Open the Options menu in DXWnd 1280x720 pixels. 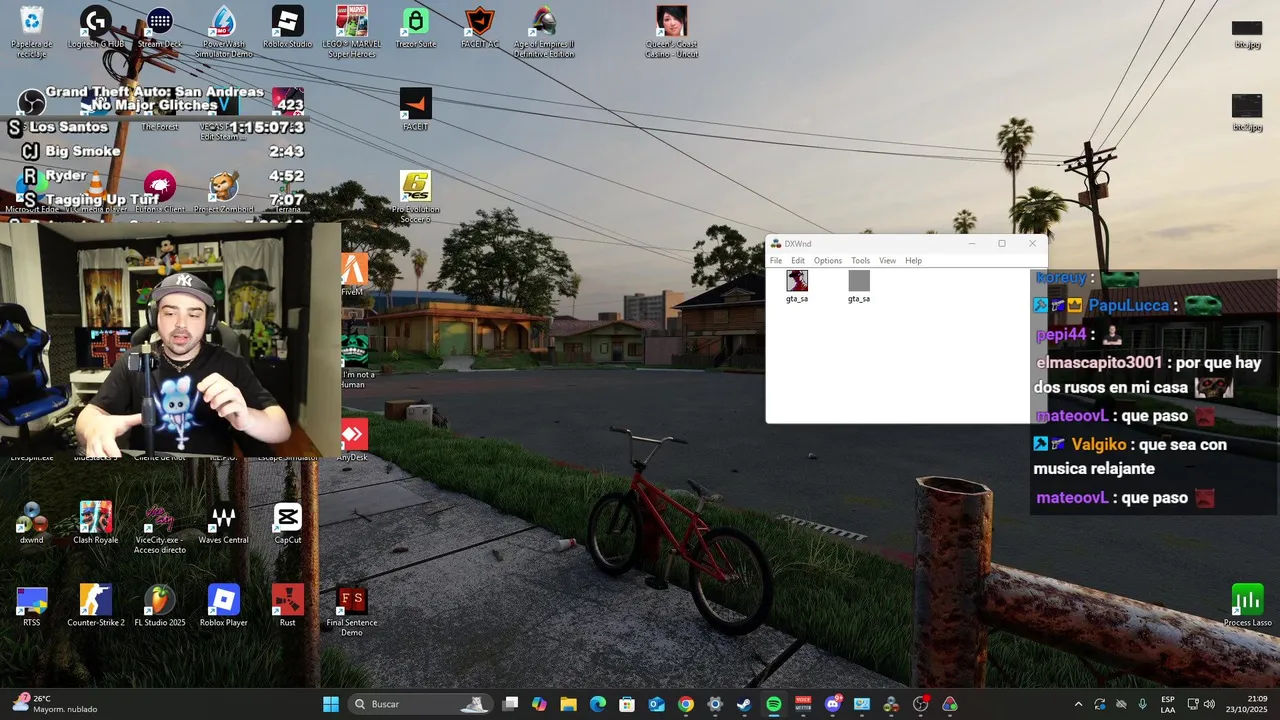(828, 260)
